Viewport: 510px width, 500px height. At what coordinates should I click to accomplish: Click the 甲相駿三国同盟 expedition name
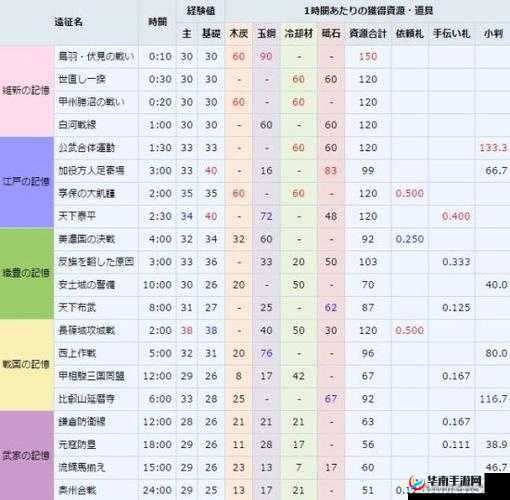click(92, 376)
